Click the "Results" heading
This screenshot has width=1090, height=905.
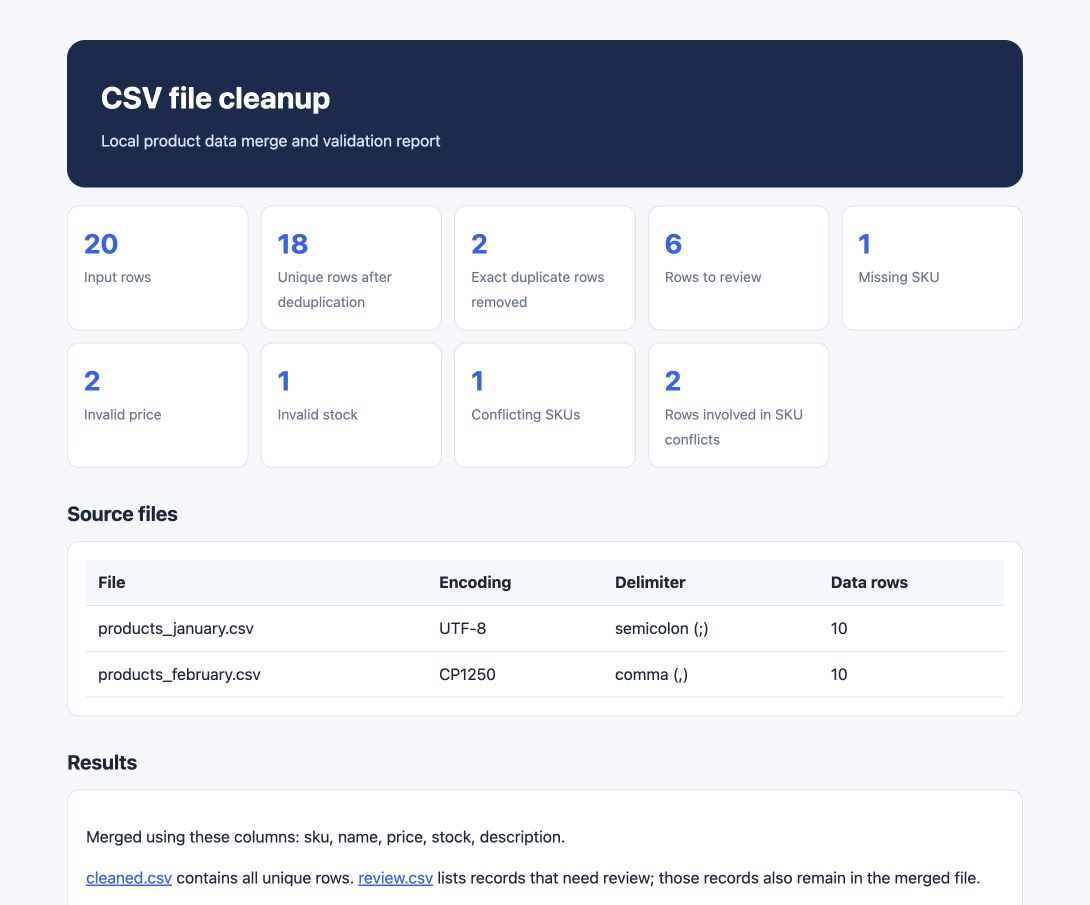[x=102, y=763]
